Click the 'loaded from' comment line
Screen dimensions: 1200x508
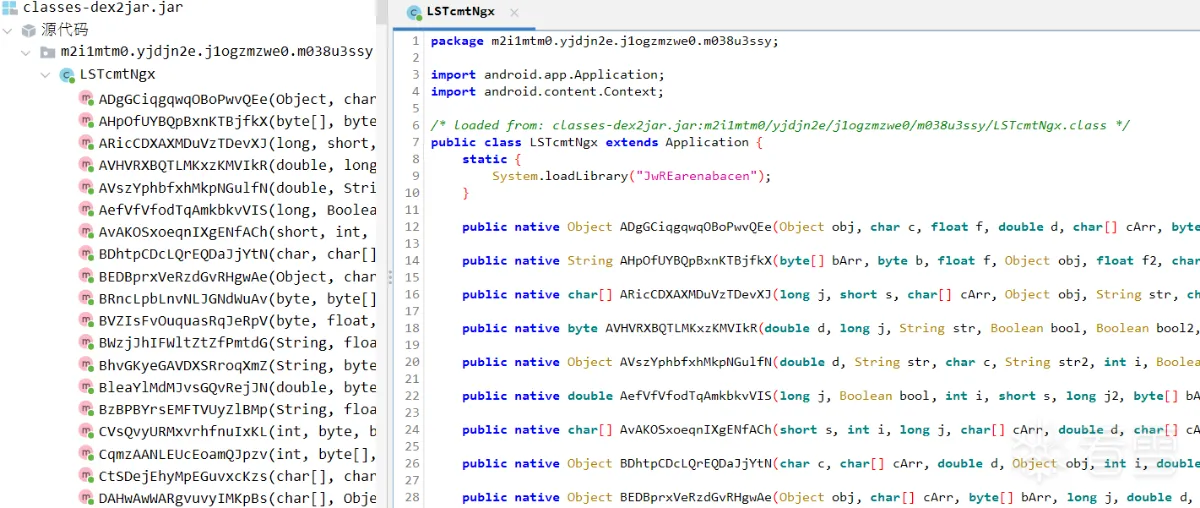click(780, 126)
